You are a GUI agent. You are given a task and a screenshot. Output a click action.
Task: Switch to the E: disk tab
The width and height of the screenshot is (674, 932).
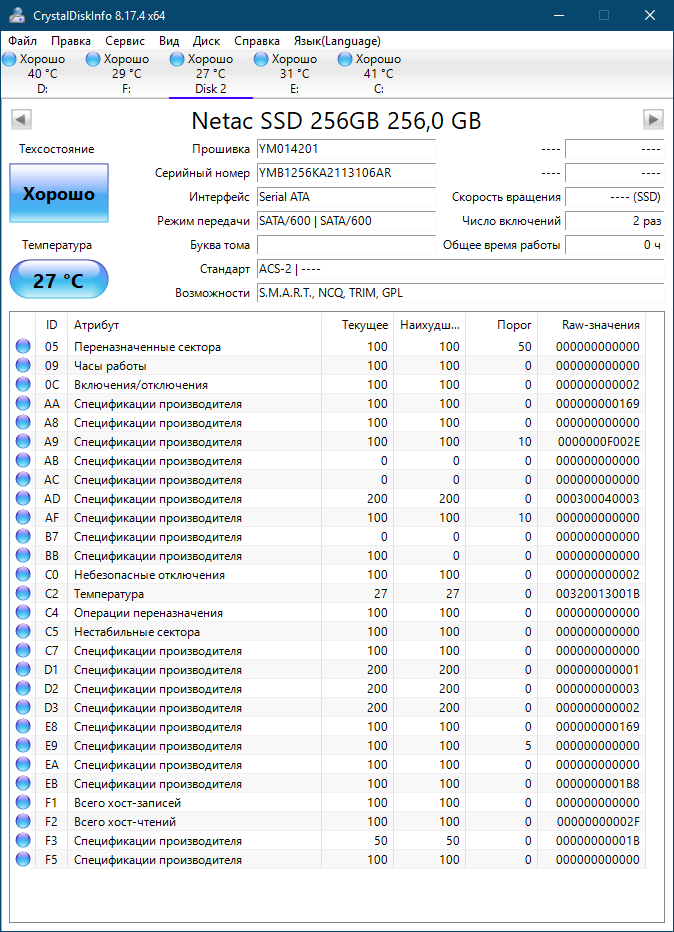tap(295, 74)
